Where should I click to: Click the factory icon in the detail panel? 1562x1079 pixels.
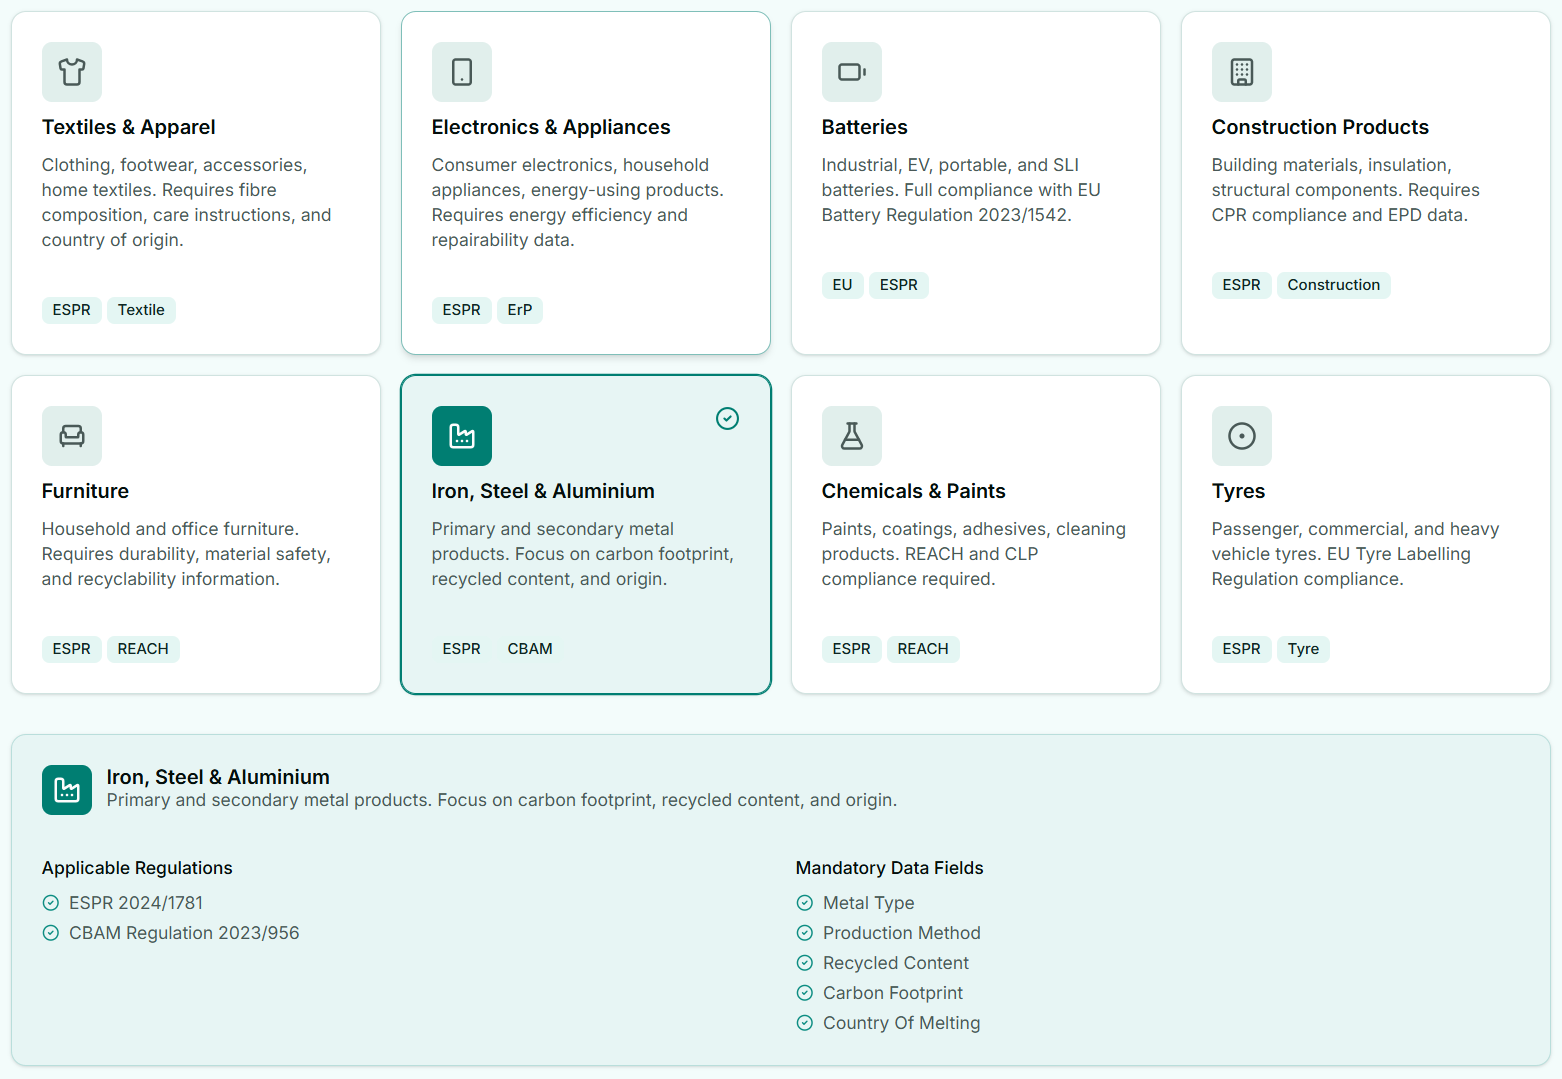(x=66, y=789)
